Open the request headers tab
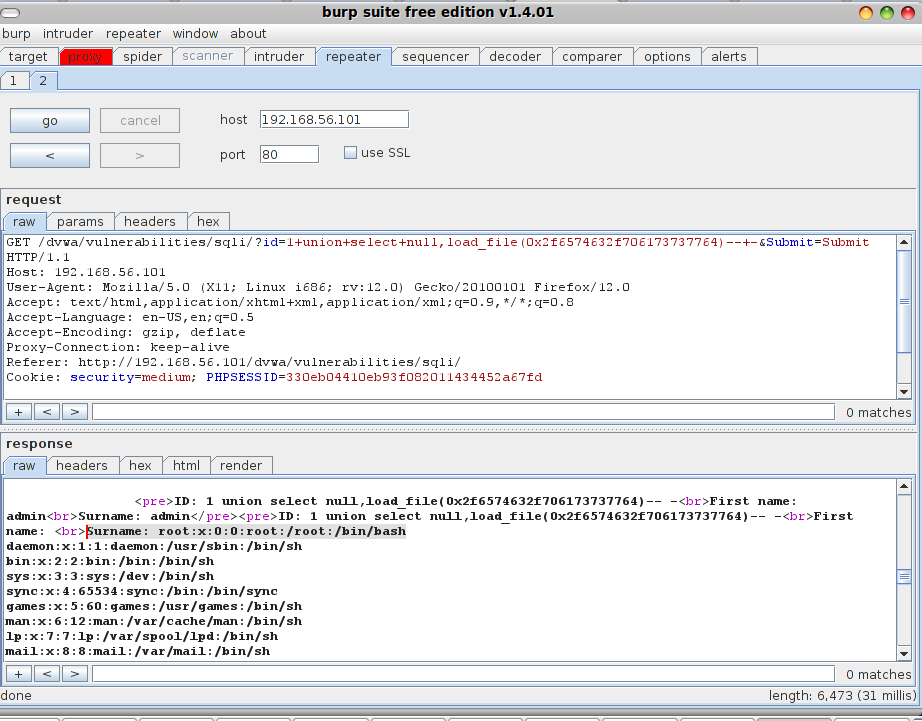Image resolution: width=922 pixels, height=721 pixels. point(149,222)
